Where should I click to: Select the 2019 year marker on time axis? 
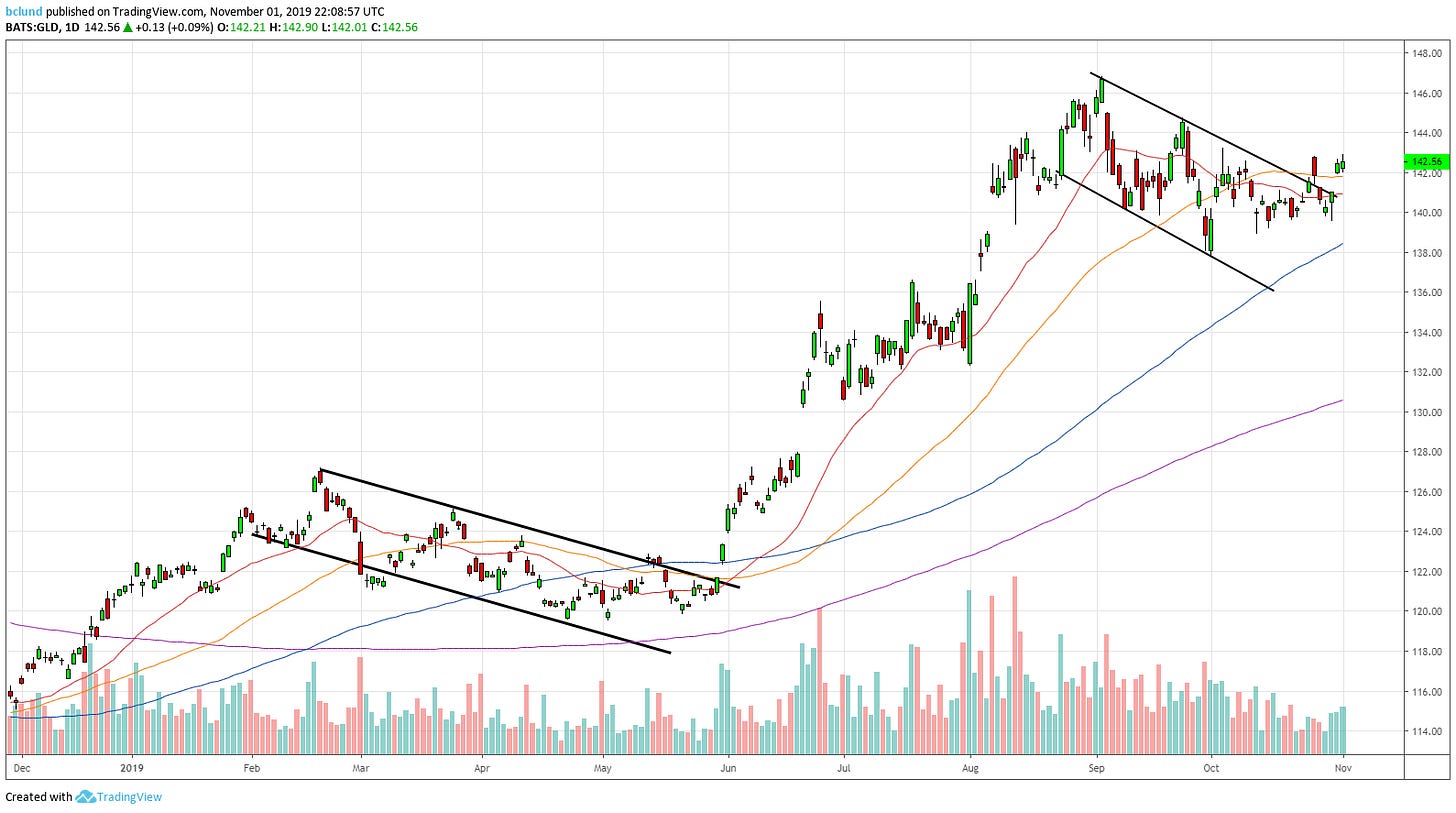[133, 768]
